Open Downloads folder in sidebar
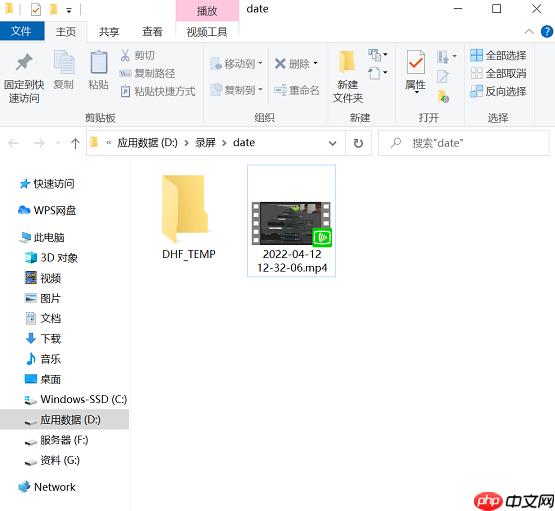This screenshot has height=511, width=555. 43,339
